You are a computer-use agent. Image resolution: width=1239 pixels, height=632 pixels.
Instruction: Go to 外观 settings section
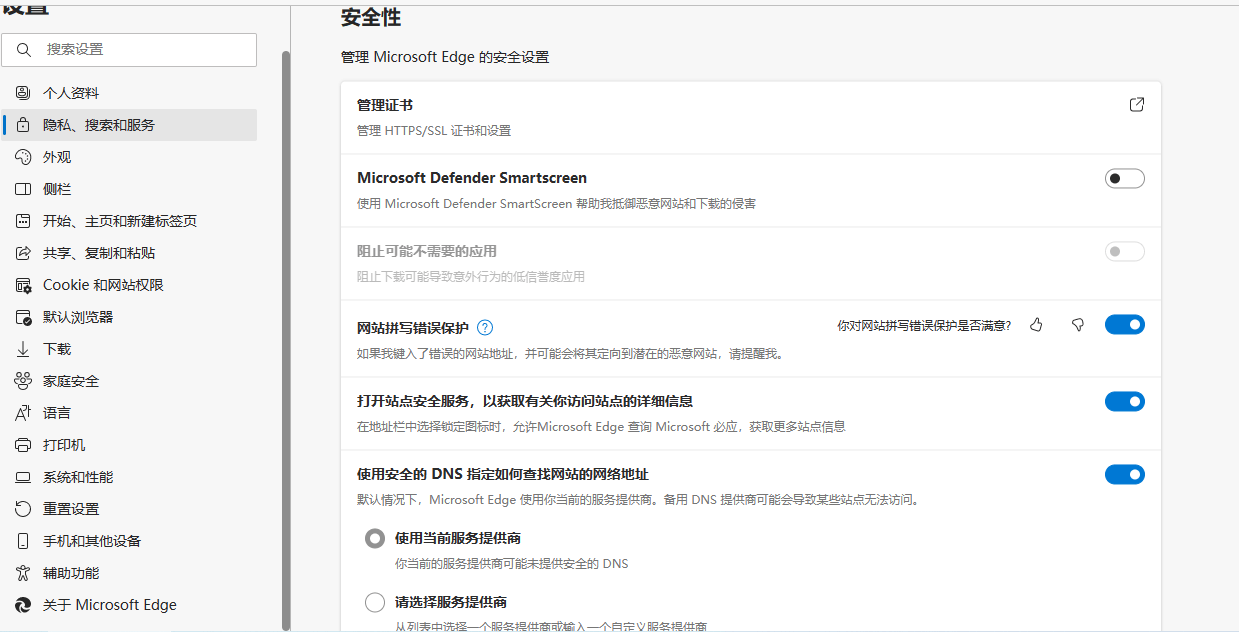(129, 157)
